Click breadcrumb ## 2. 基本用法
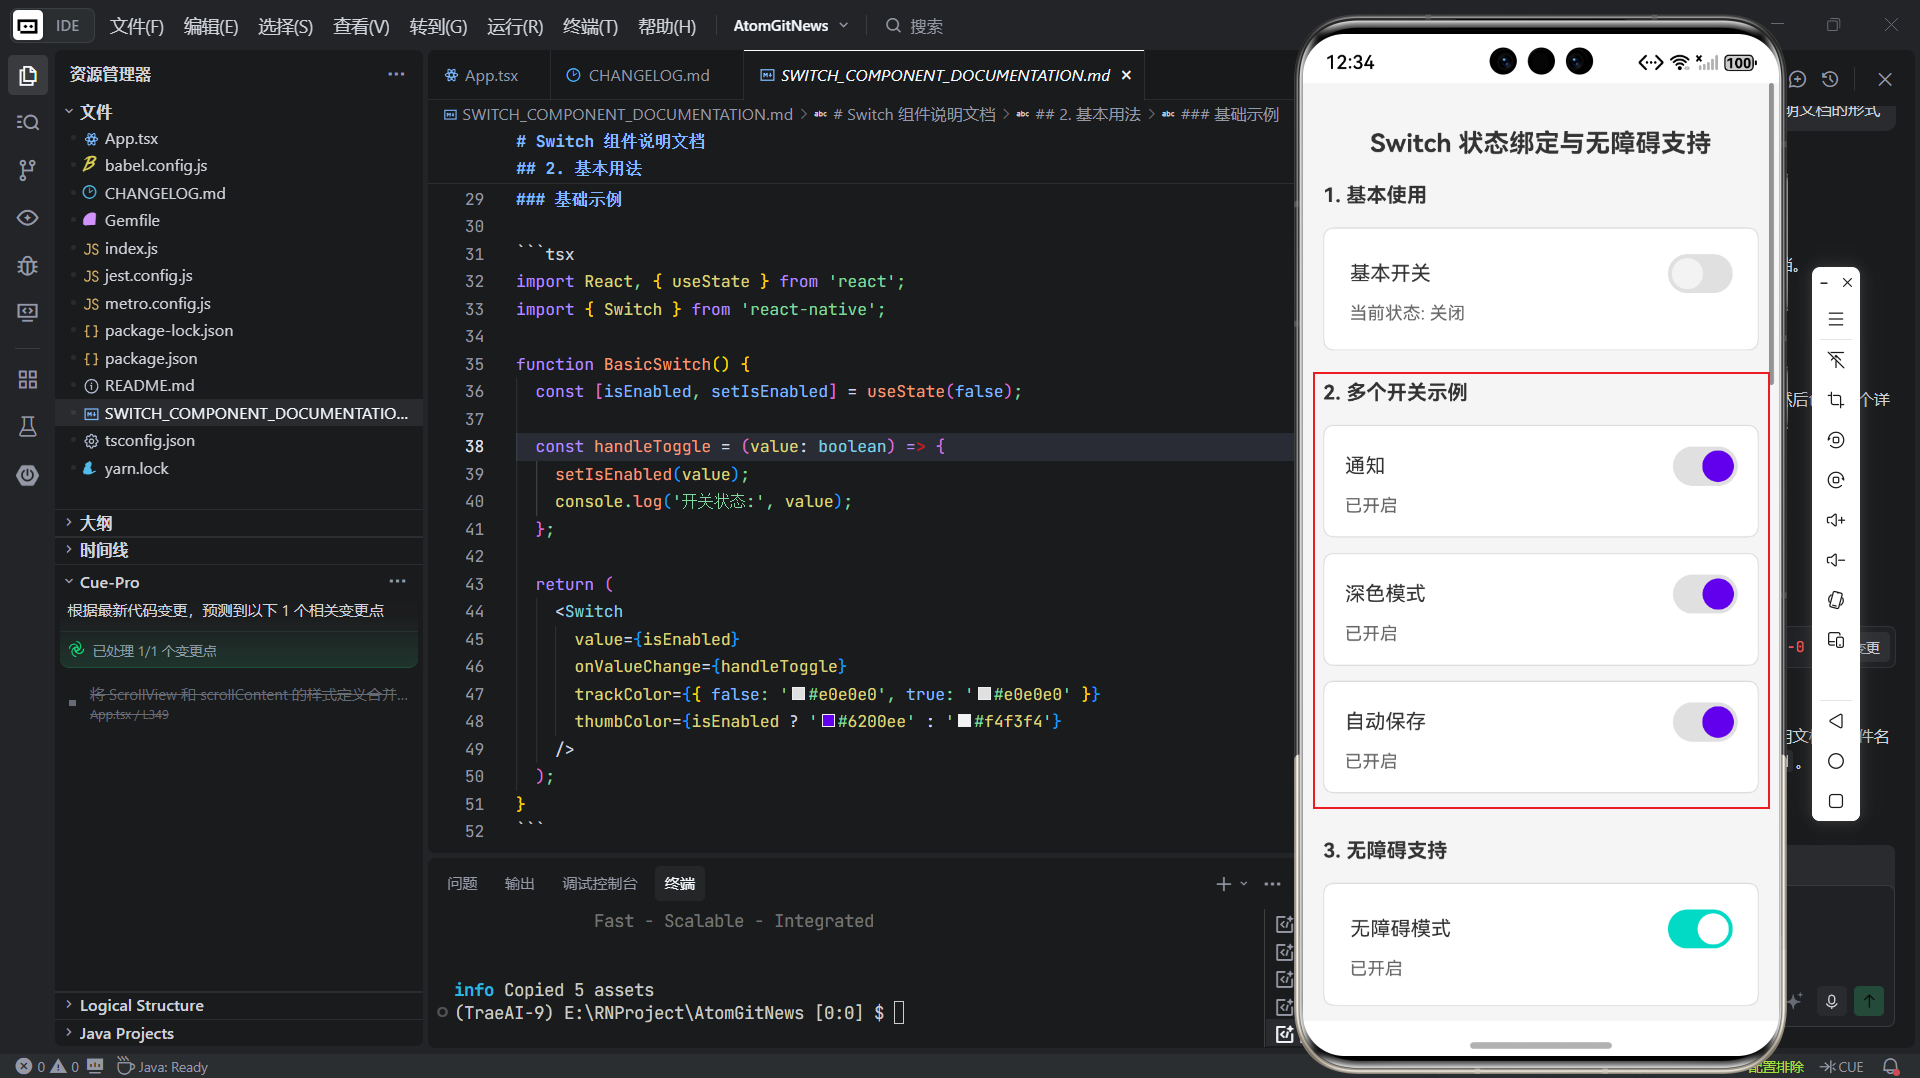Viewport: 1920px width, 1078px height. (x=1087, y=114)
